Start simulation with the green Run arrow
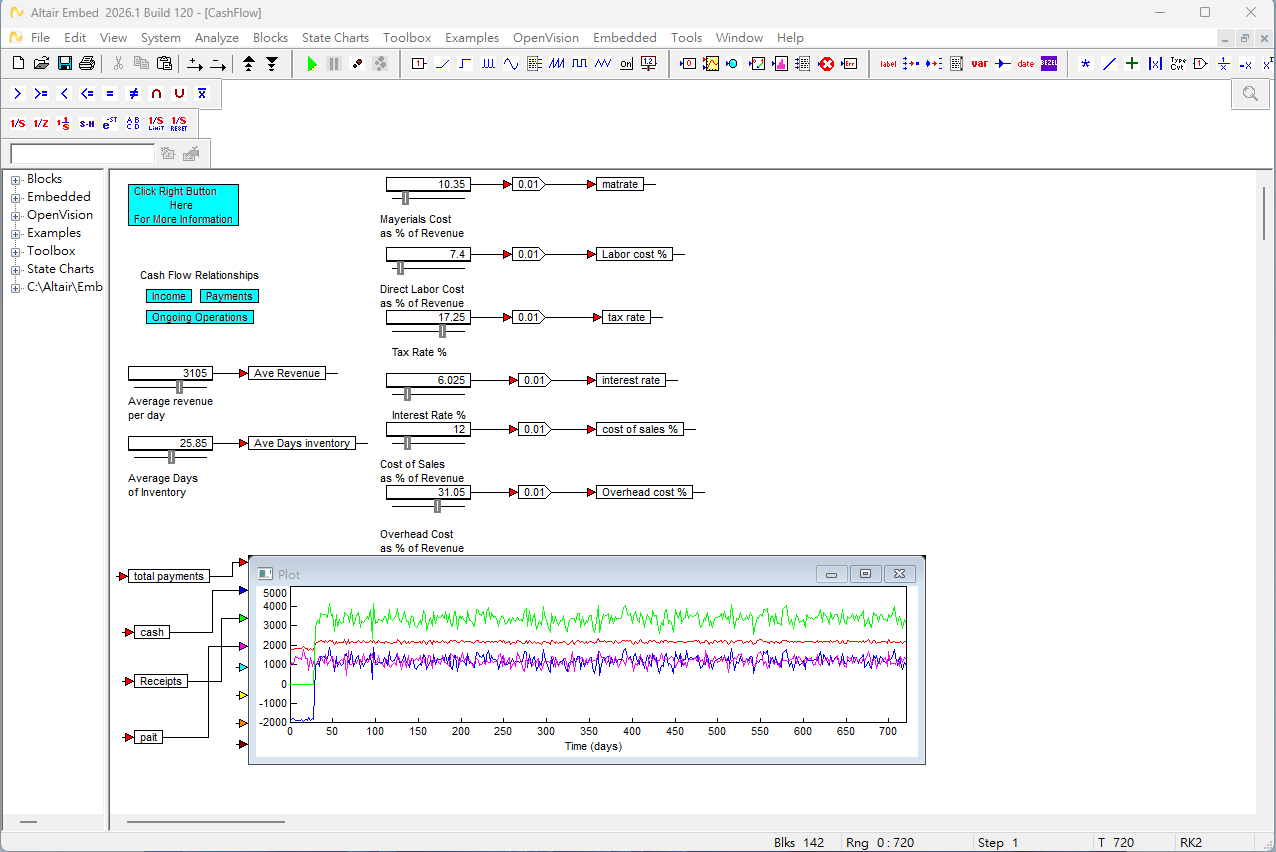The image size is (1276, 852). (x=312, y=63)
